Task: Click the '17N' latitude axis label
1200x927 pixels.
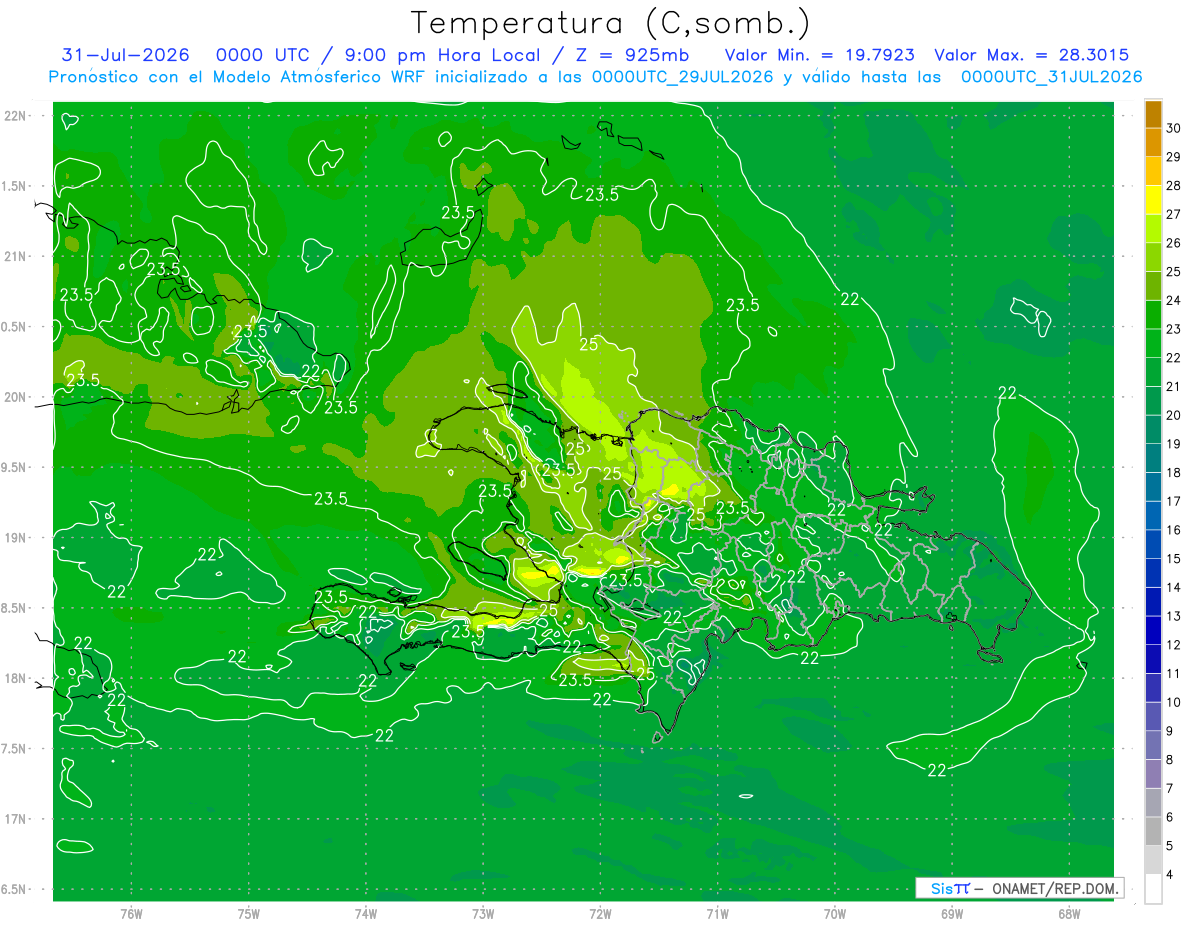Action: [x=17, y=819]
